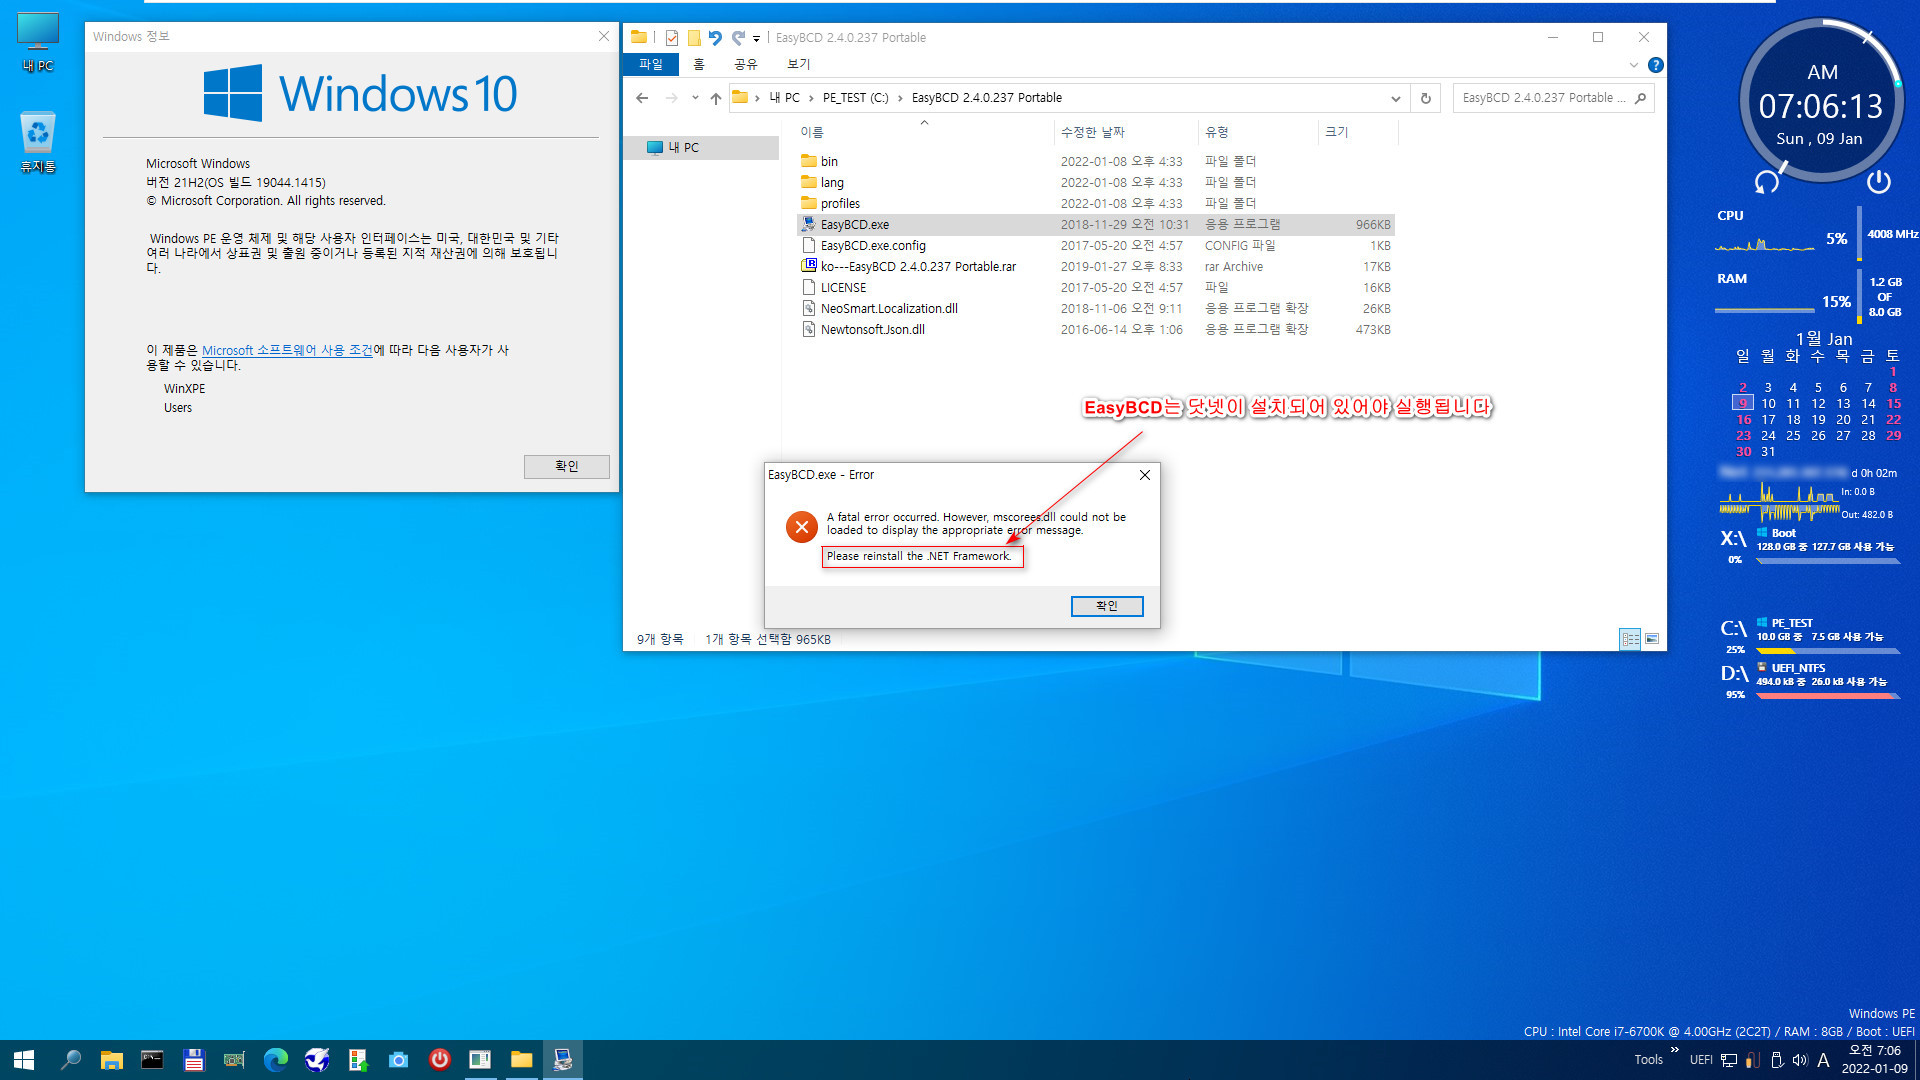Open the 공유 ribbon tab
1920x1080 pixels.
click(x=746, y=64)
